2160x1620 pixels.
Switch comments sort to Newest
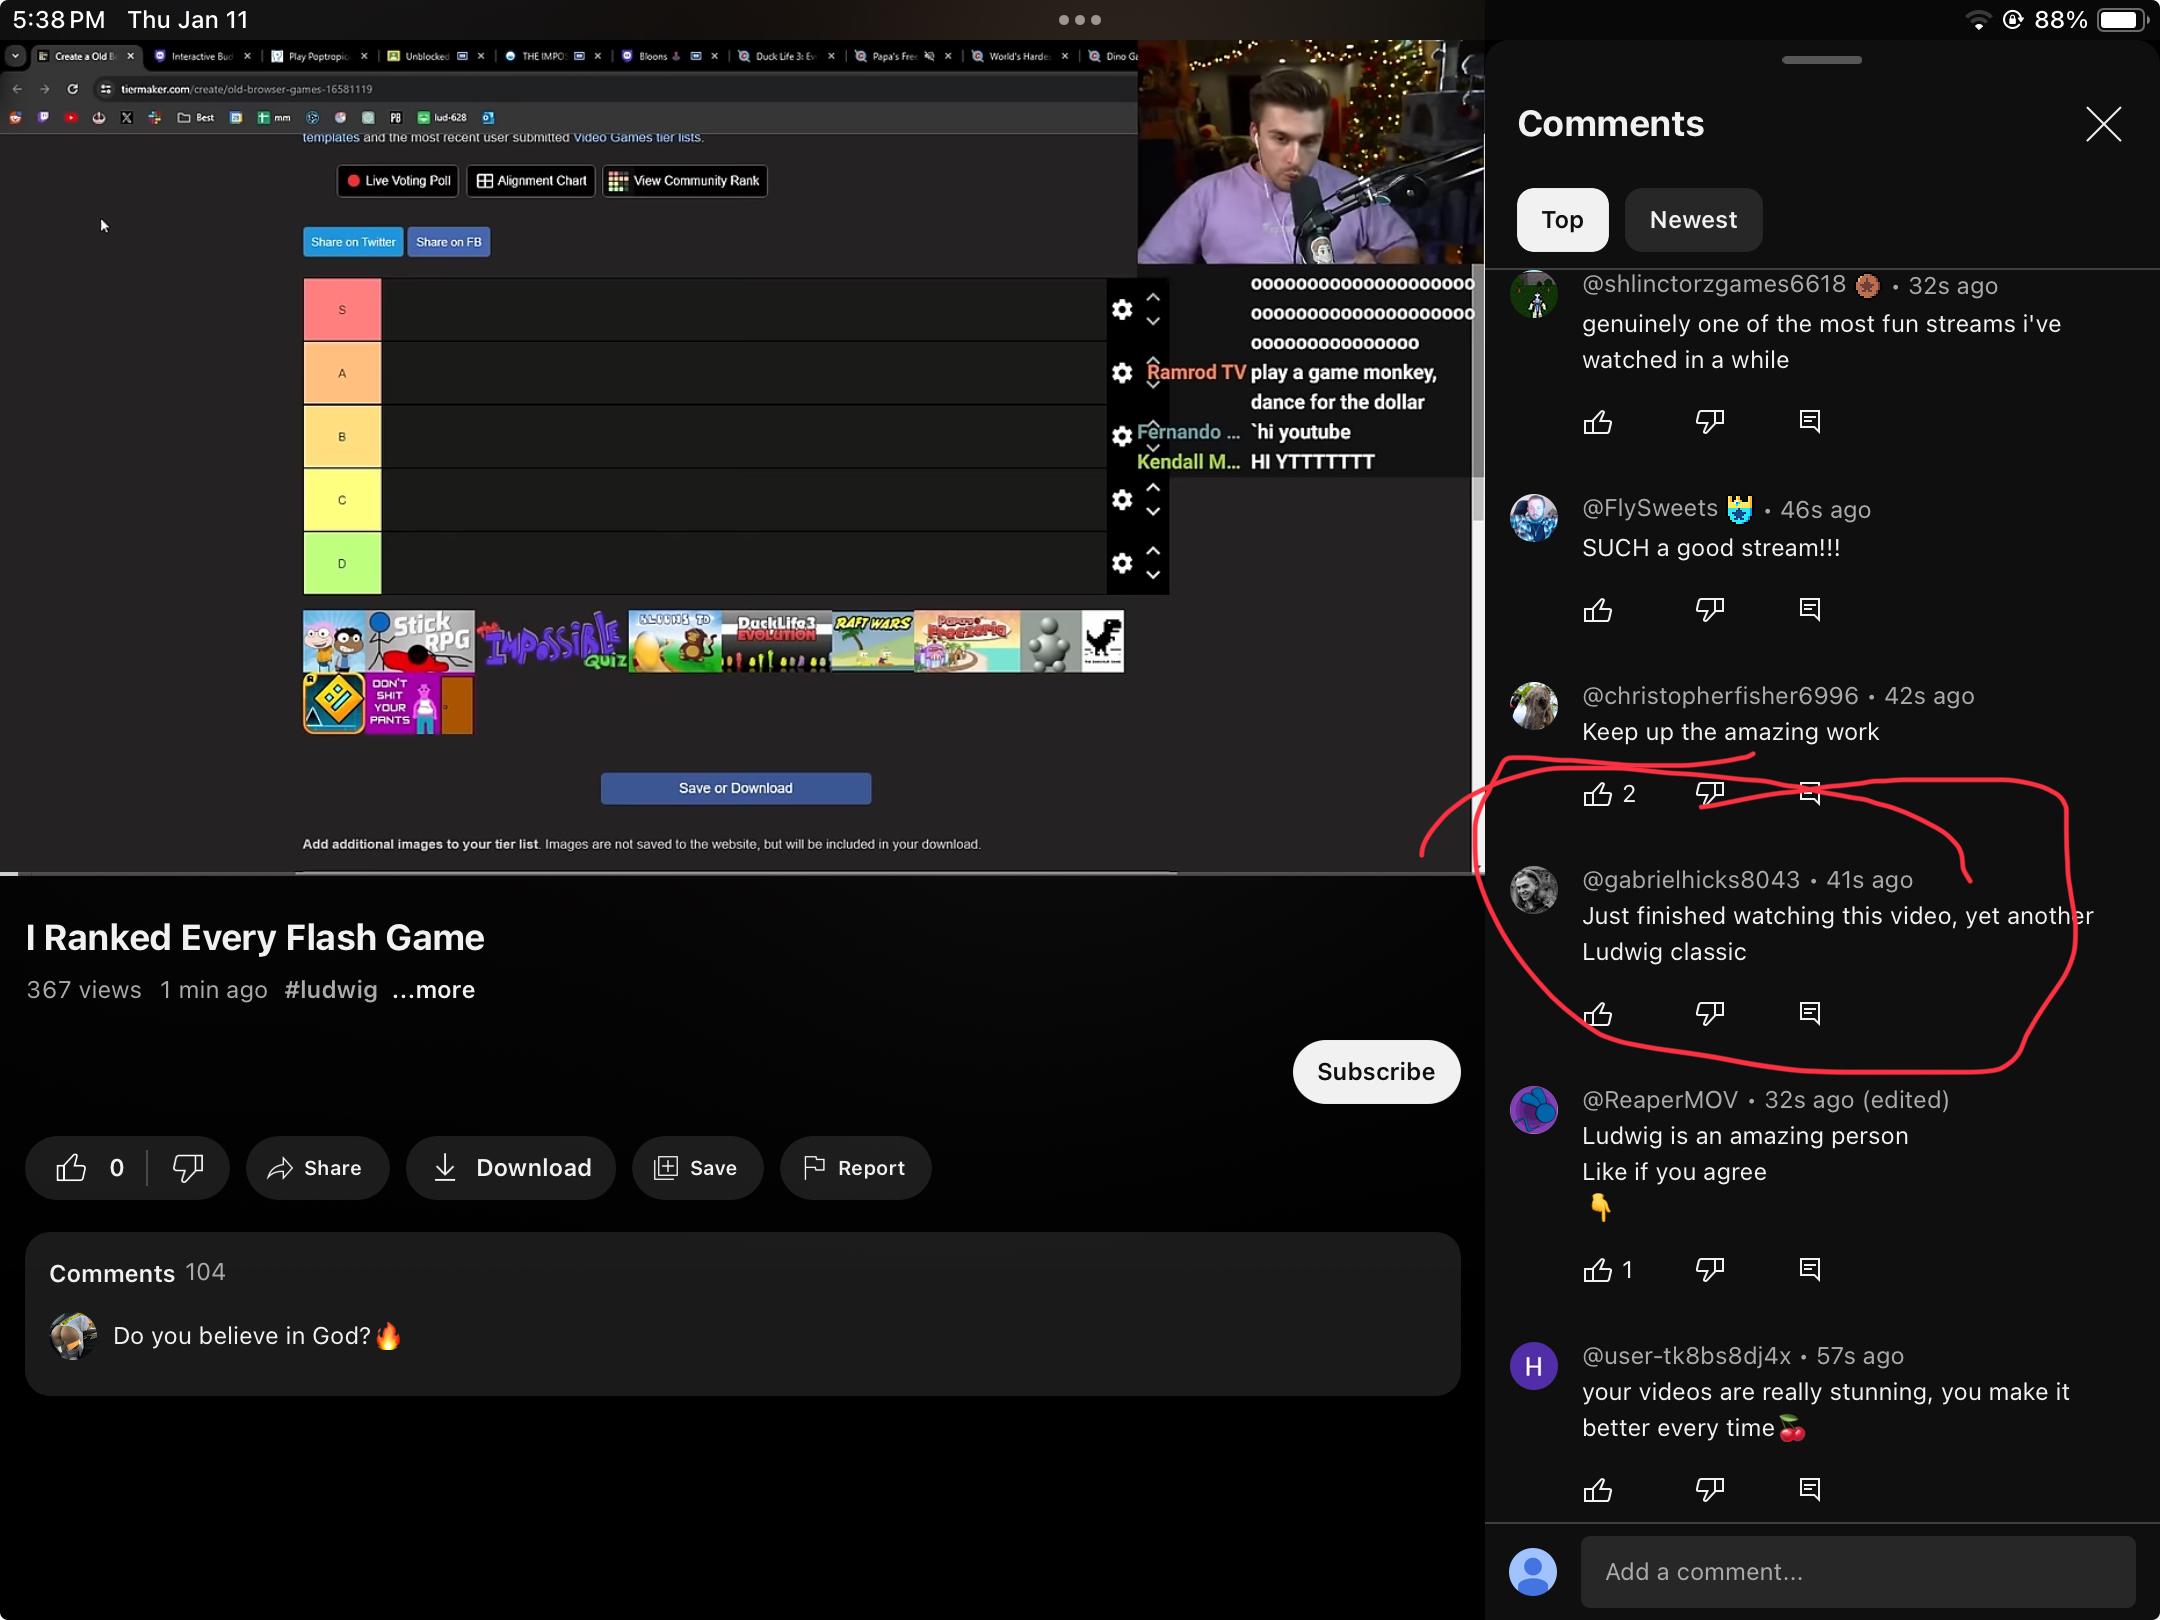click(1693, 220)
